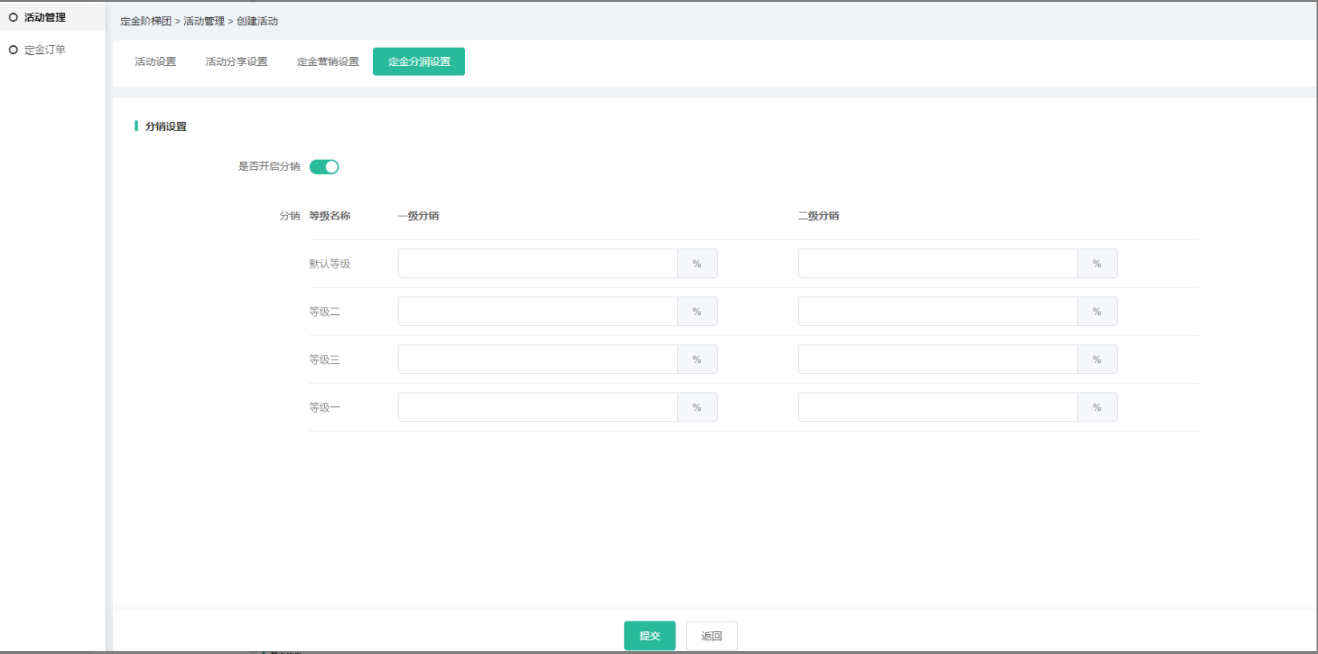Select 等级一 二级分销 input box
Viewport: 1318px width, 654px height.
(x=937, y=408)
